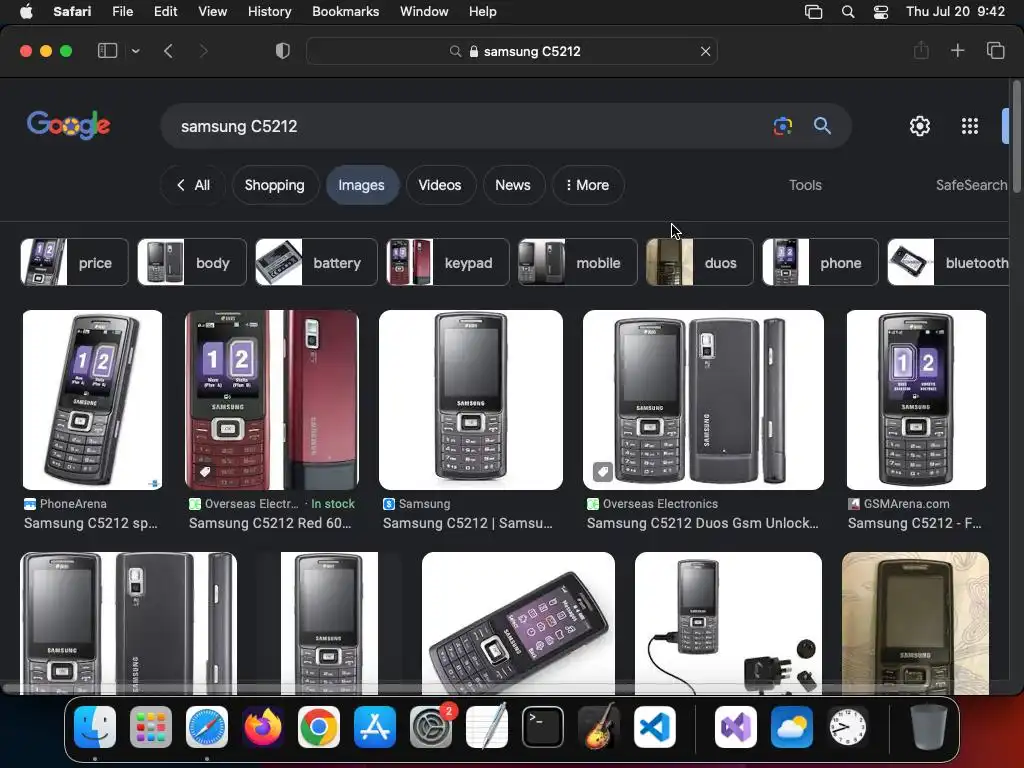Show Safari tab overview
The image size is (1024, 768).
coord(995,50)
